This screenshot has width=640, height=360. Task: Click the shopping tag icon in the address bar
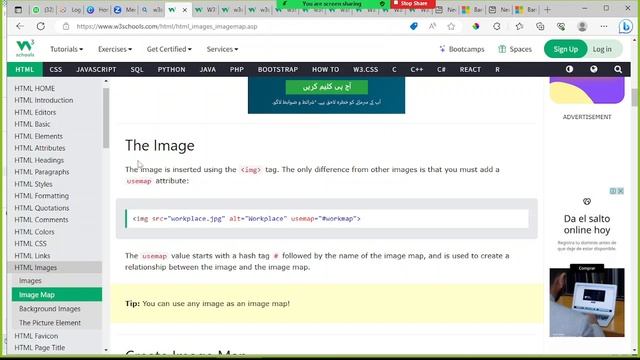pos(413,27)
